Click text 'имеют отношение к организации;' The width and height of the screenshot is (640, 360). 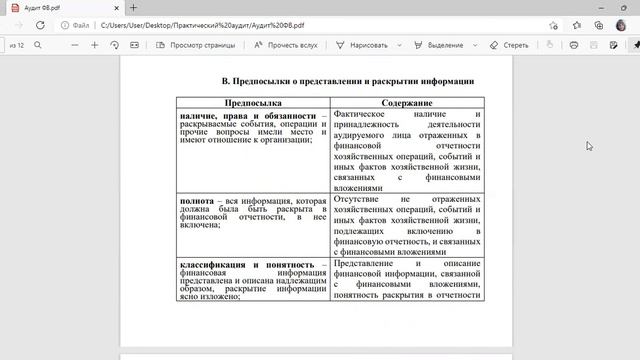click(x=246, y=140)
